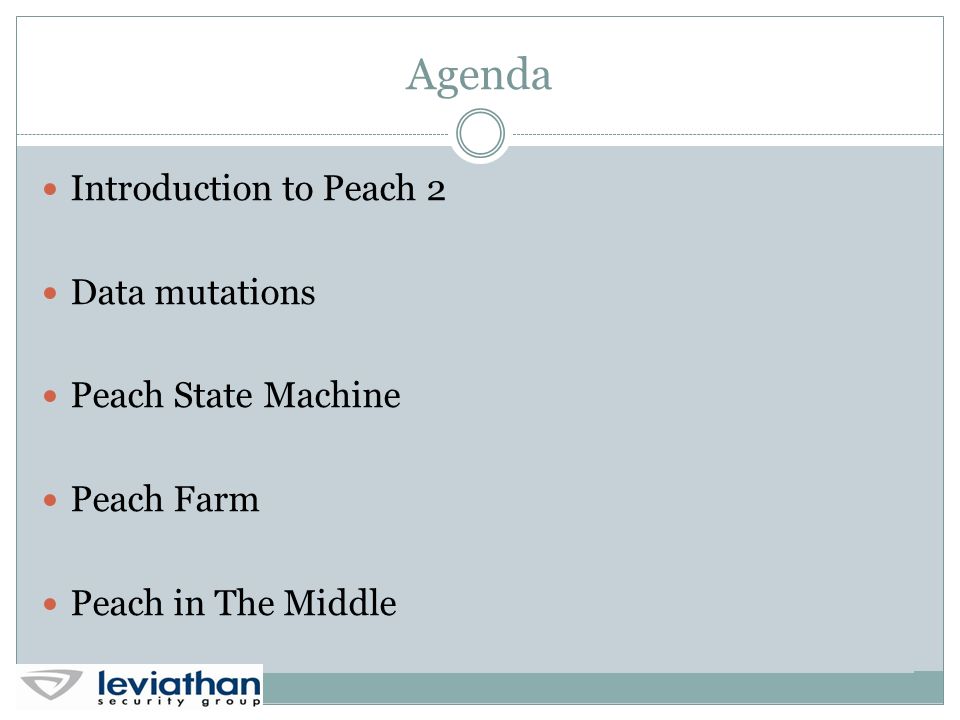Click the Agenda slide title
The width and height of the screenshot is (960, 720).
(479, 76)
